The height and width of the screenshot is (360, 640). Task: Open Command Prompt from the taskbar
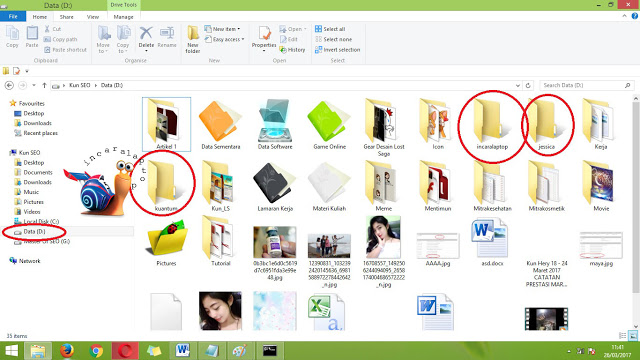(x=270, y=351)
